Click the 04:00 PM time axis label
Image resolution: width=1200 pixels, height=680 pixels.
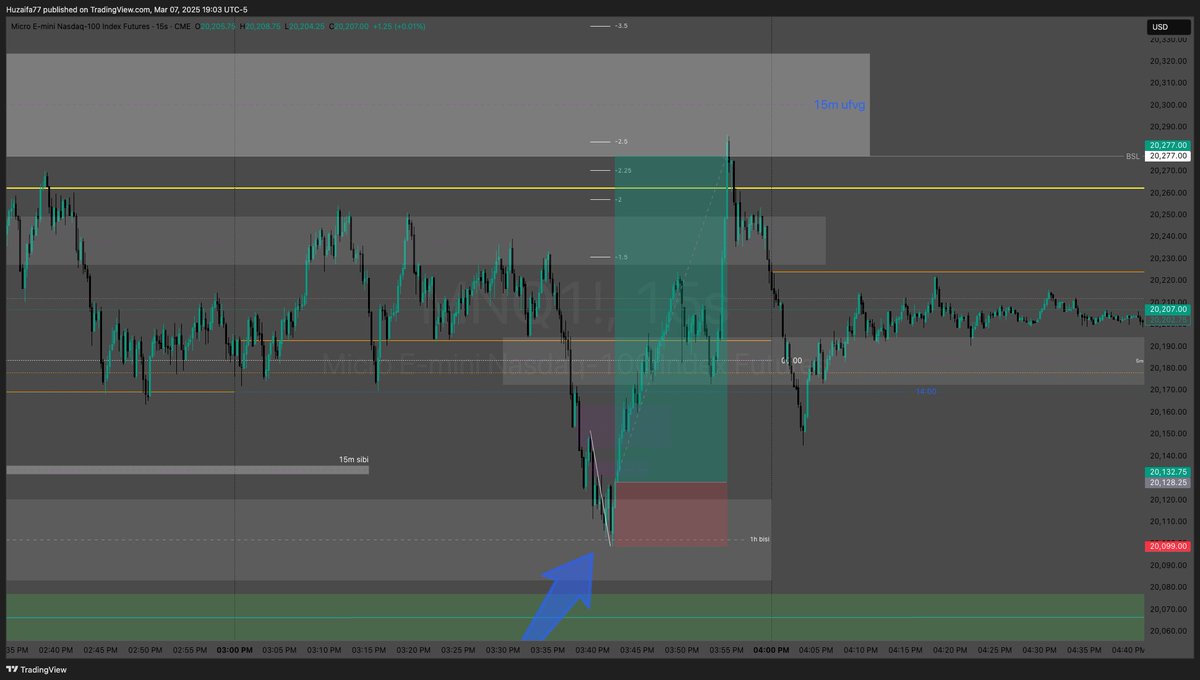tap(772, 650)
